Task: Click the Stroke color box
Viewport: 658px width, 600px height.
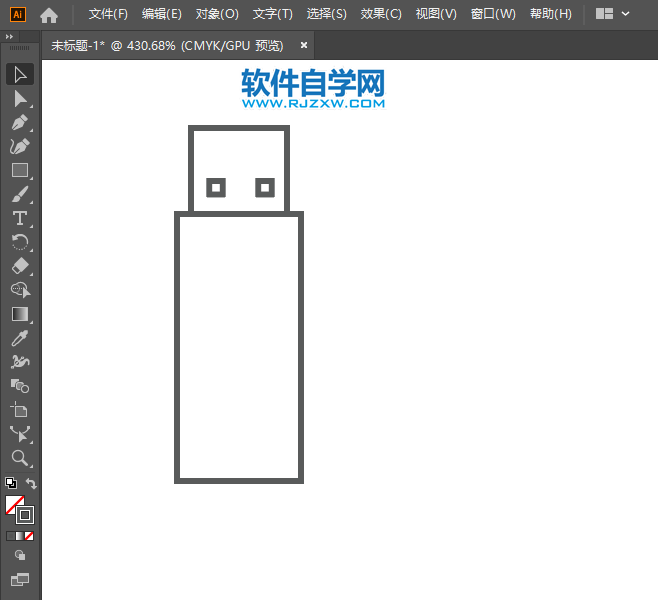Action: tap(25, 515)
